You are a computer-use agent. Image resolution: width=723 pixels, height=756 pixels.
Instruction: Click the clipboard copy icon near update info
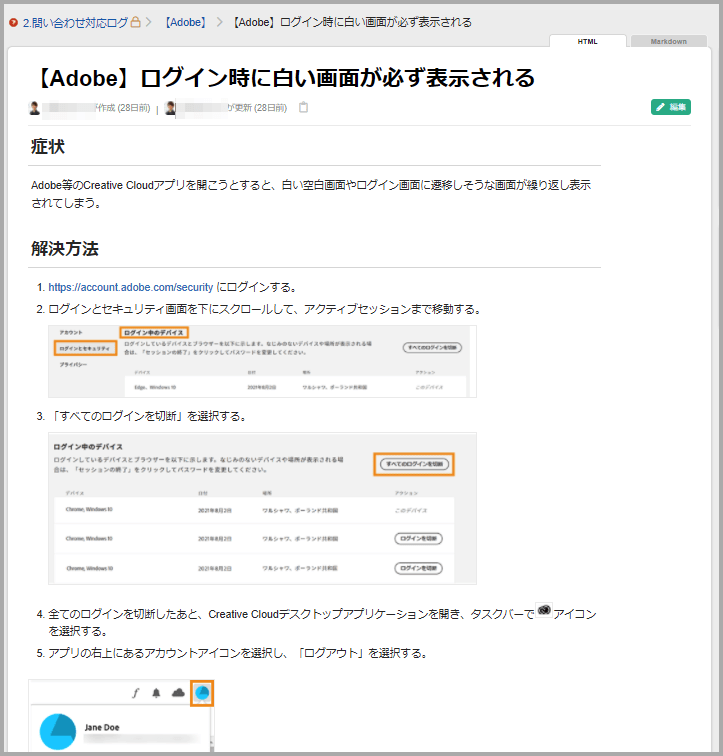coord(303,108)
